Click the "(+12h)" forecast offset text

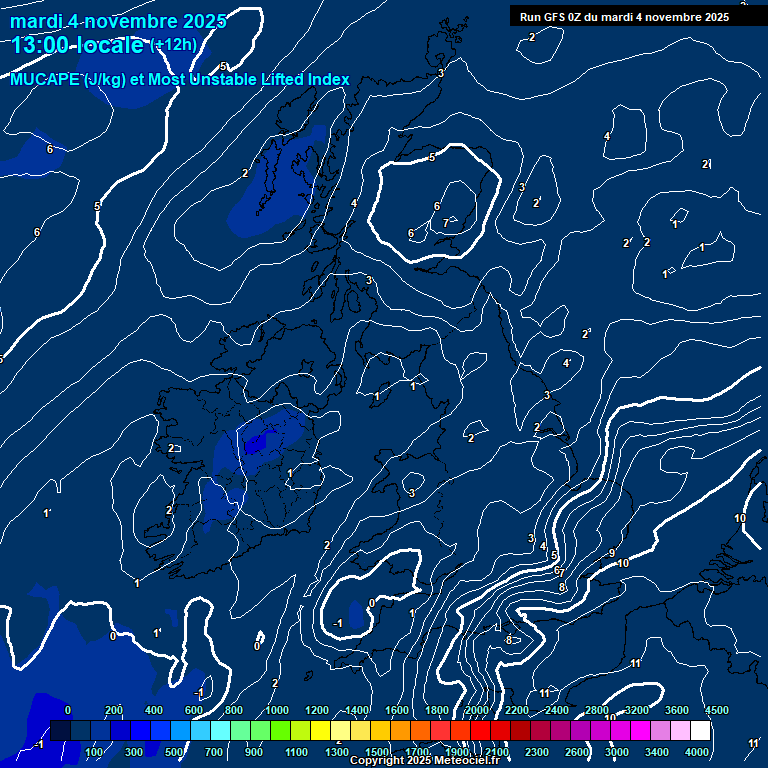[173, 45]
